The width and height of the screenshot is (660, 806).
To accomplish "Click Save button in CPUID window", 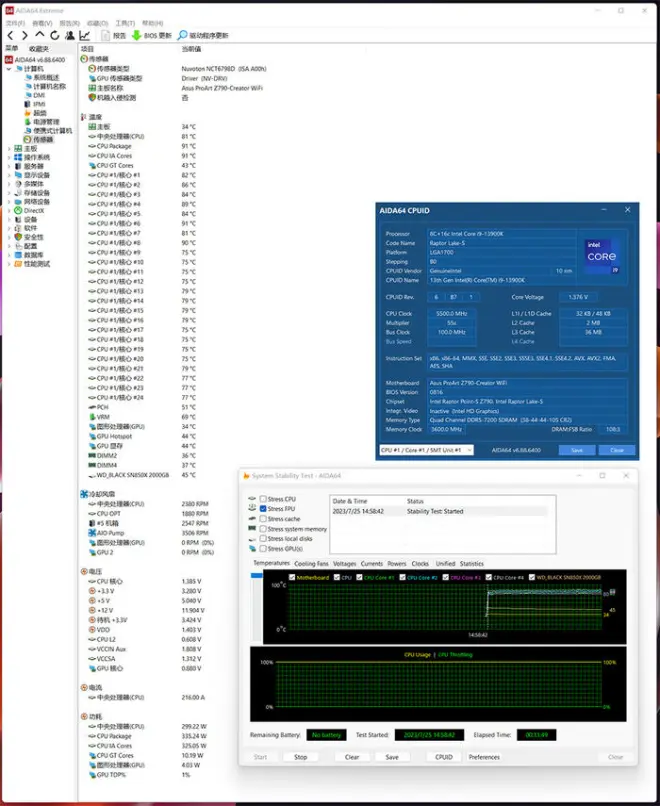I will [x=577, y=450].
